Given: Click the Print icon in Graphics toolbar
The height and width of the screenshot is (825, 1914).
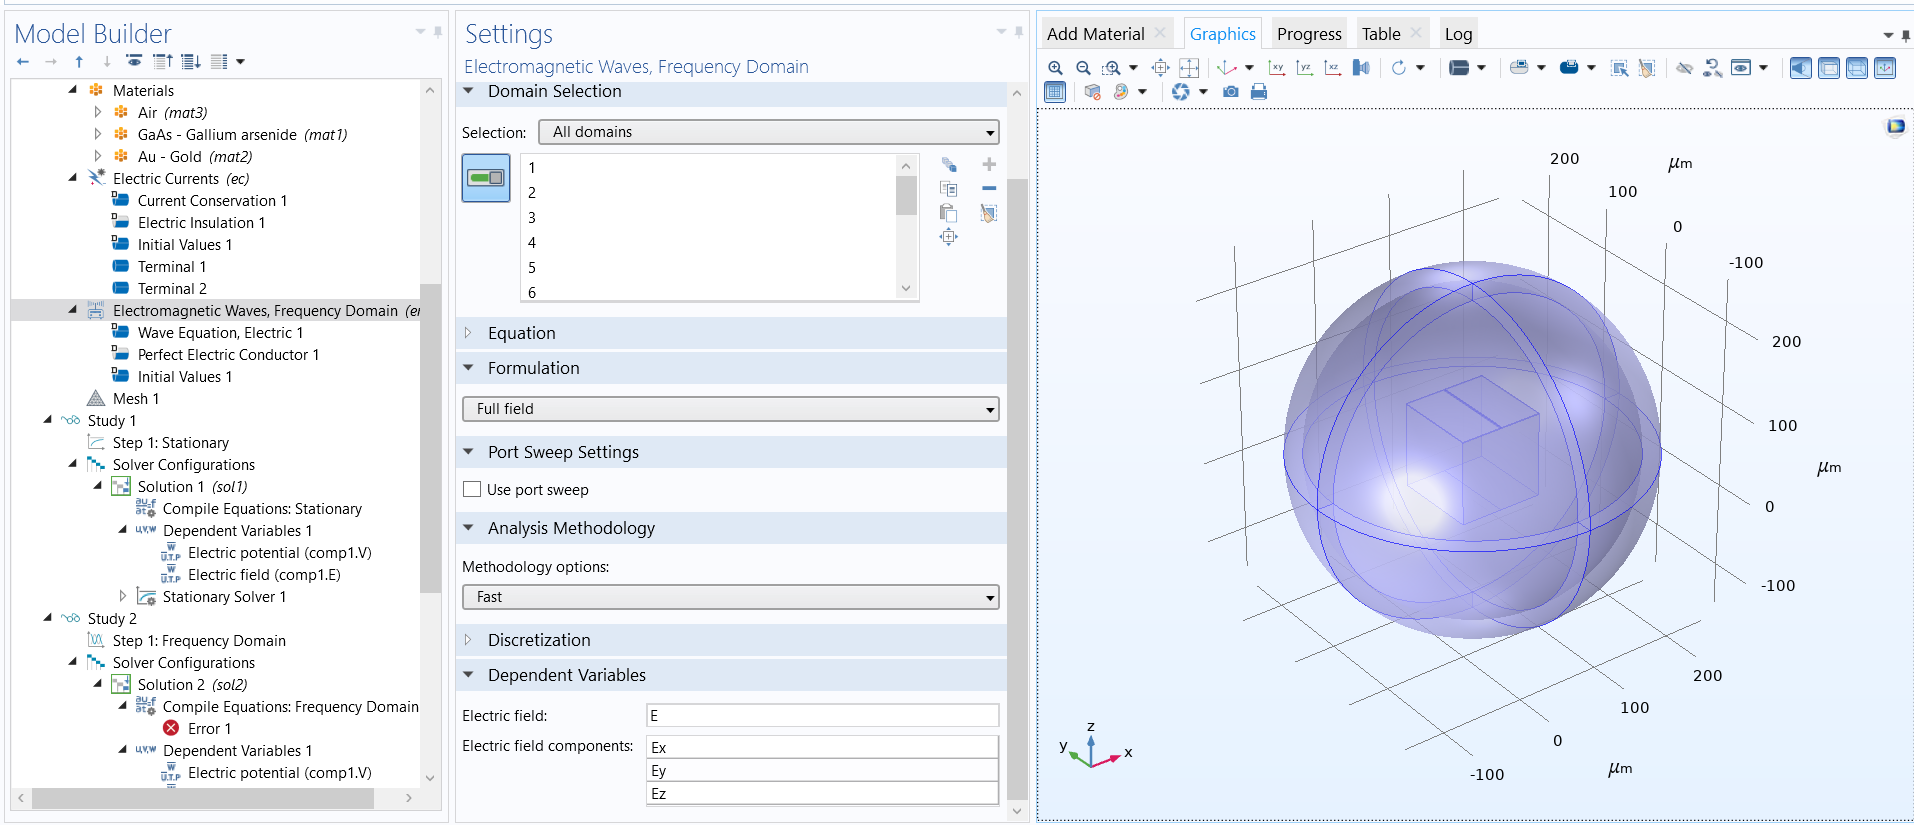Looking at the screenshot, I should tap(1259, 92).
